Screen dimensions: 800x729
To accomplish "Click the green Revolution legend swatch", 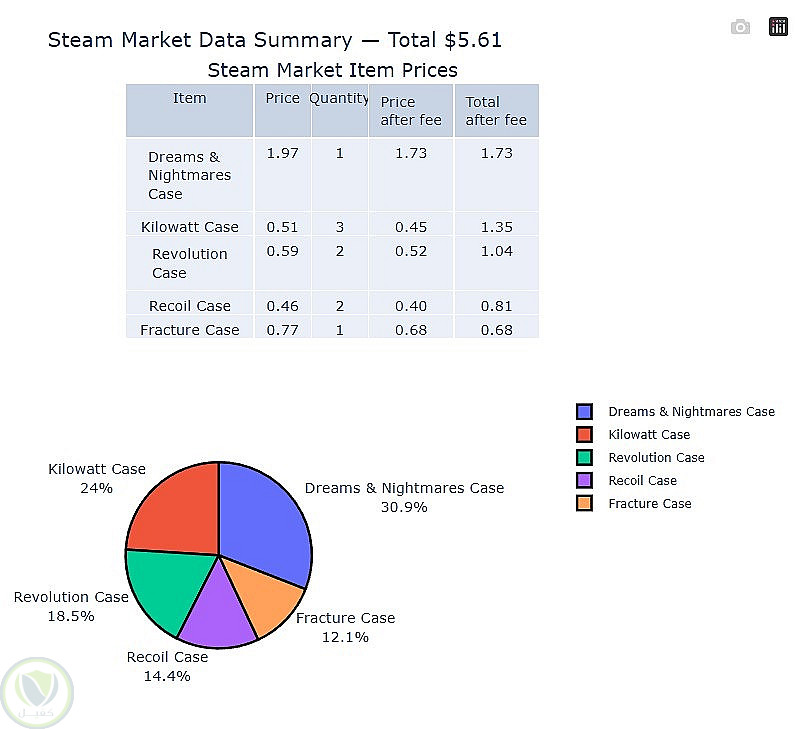I will click(584, 458).
